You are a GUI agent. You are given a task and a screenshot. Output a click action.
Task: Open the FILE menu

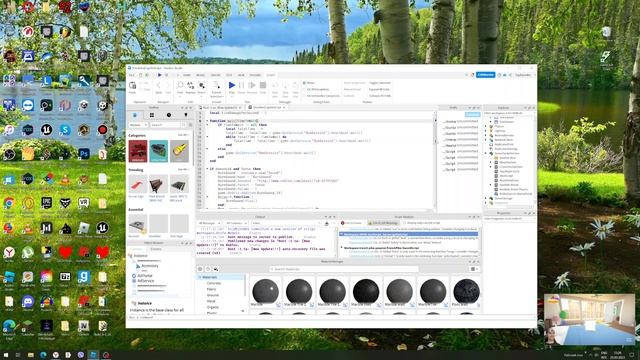131,75
